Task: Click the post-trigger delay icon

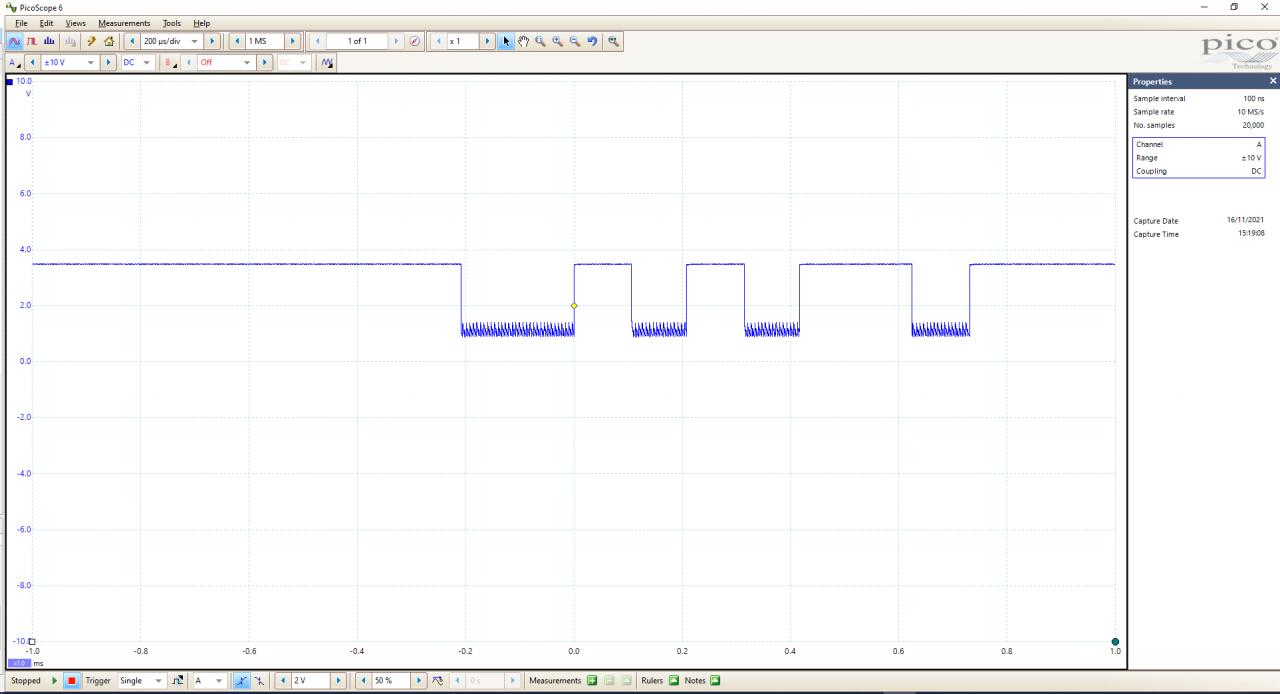Action: point(438,681)
